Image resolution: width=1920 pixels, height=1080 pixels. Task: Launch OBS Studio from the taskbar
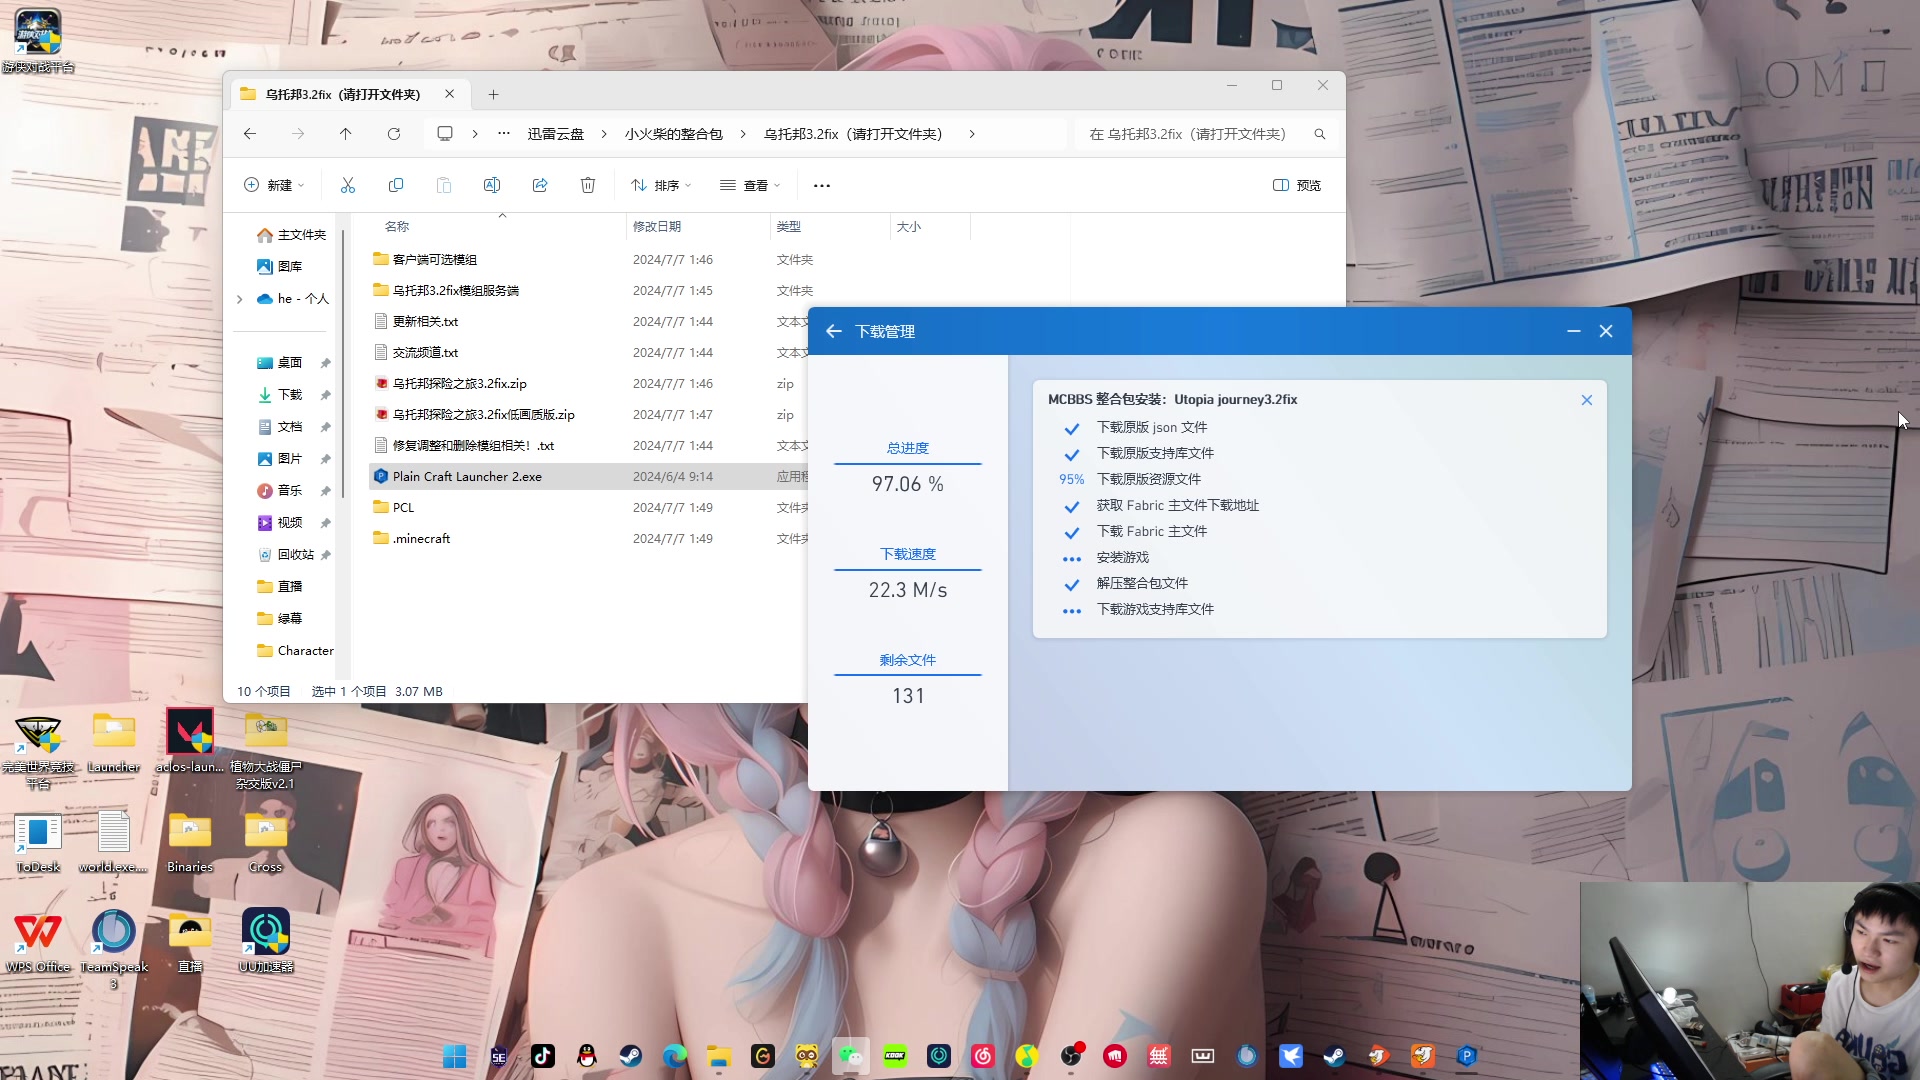click(x=1072, y=1055)
